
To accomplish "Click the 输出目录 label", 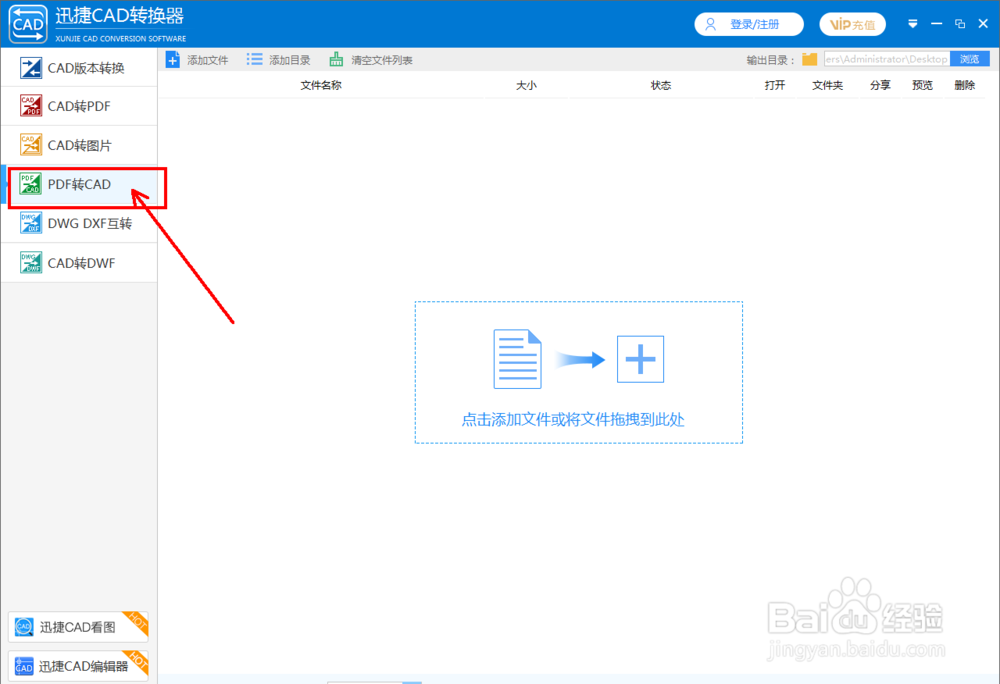I will click(x=770, y=60).
